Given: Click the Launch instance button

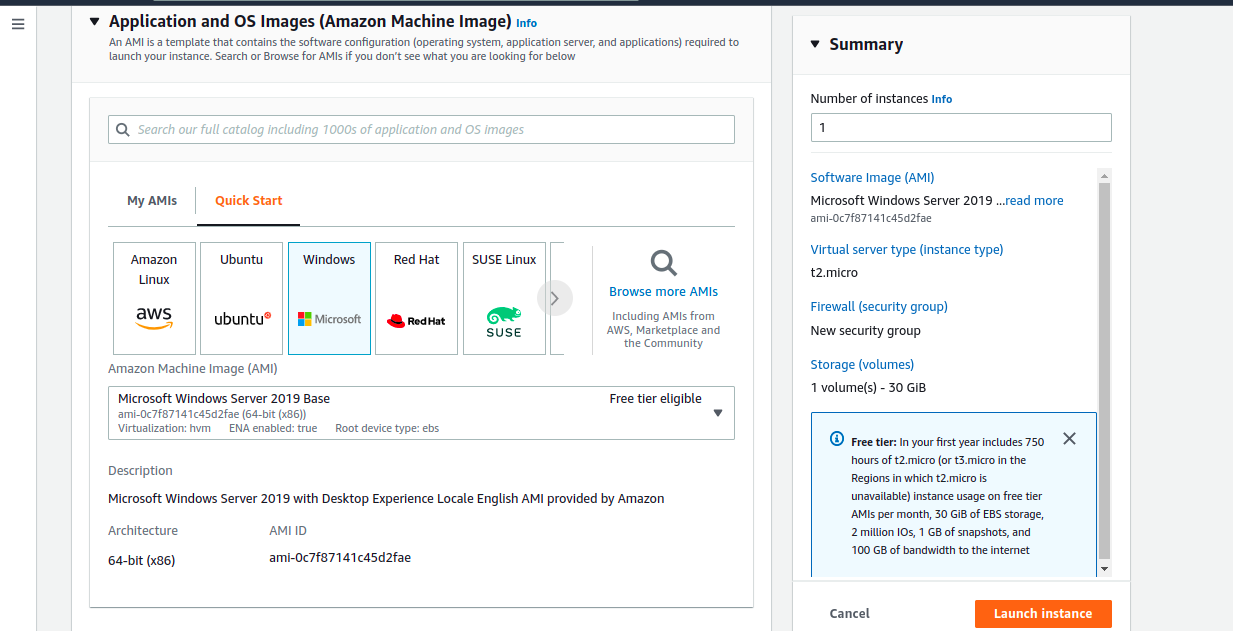Looking at the screenshot, I should click(x=1043, y=614).
